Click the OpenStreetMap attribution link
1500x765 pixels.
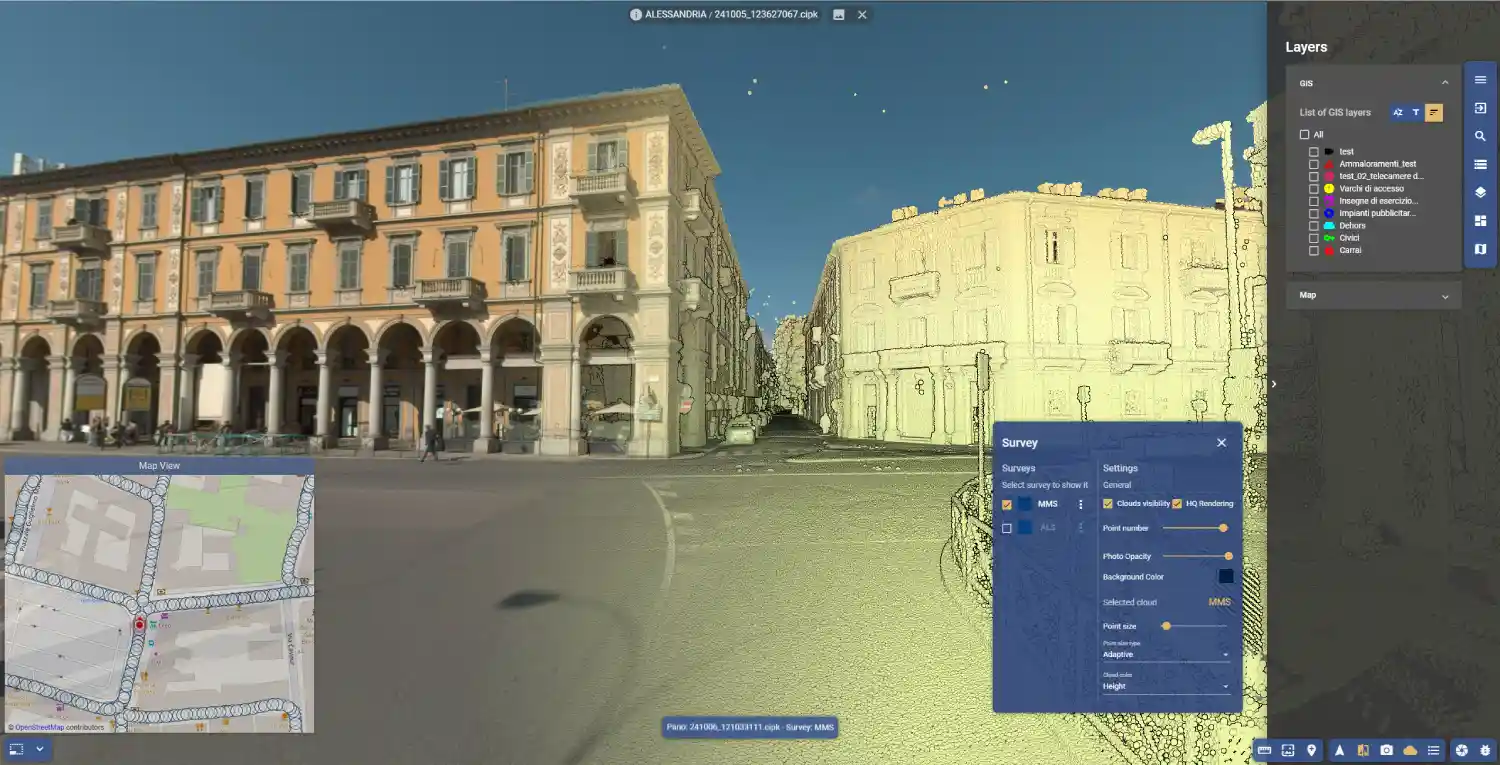39,727
